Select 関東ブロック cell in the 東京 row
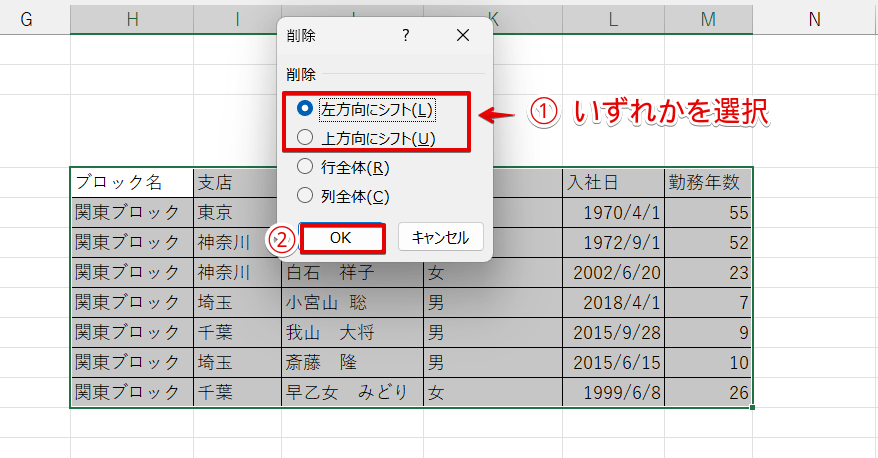Image resolution: width=878 pixels, height=458 pixels. tap(132, 212)
